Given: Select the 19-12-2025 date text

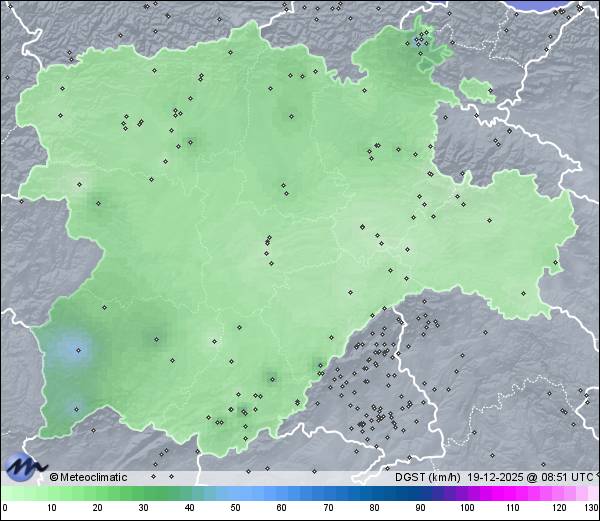Looking at the screenshot, I should pyautogui.click(x=492, y=477).
